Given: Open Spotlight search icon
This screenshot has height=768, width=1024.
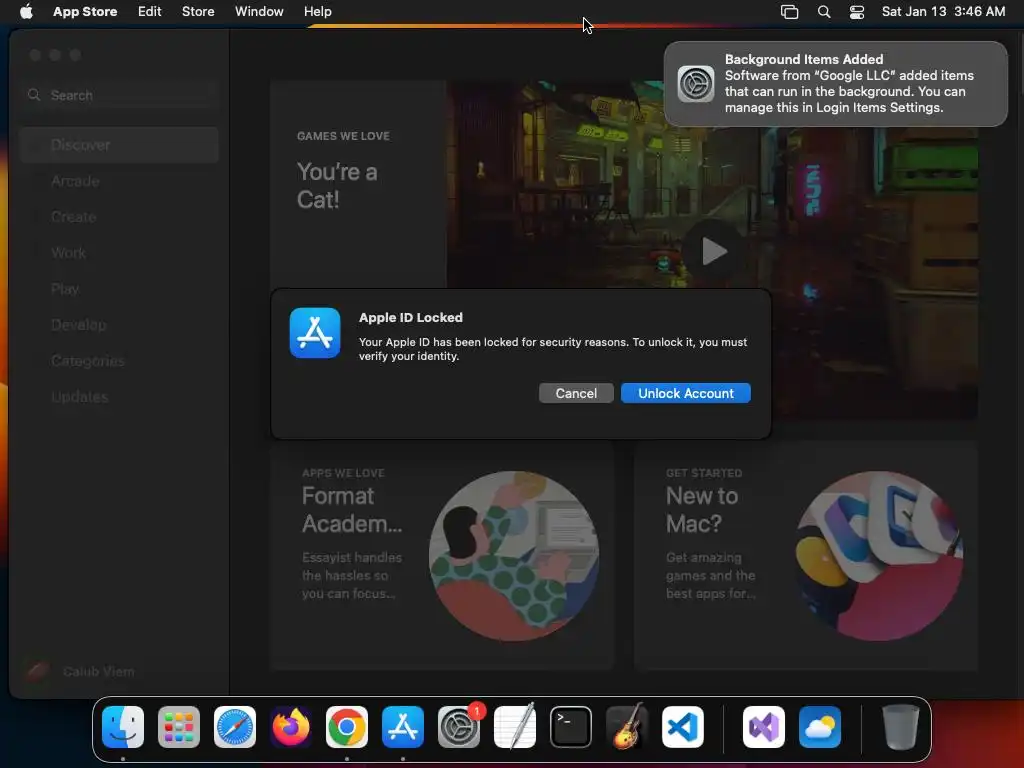Looking at the screenshot, I should click(824, 12).
